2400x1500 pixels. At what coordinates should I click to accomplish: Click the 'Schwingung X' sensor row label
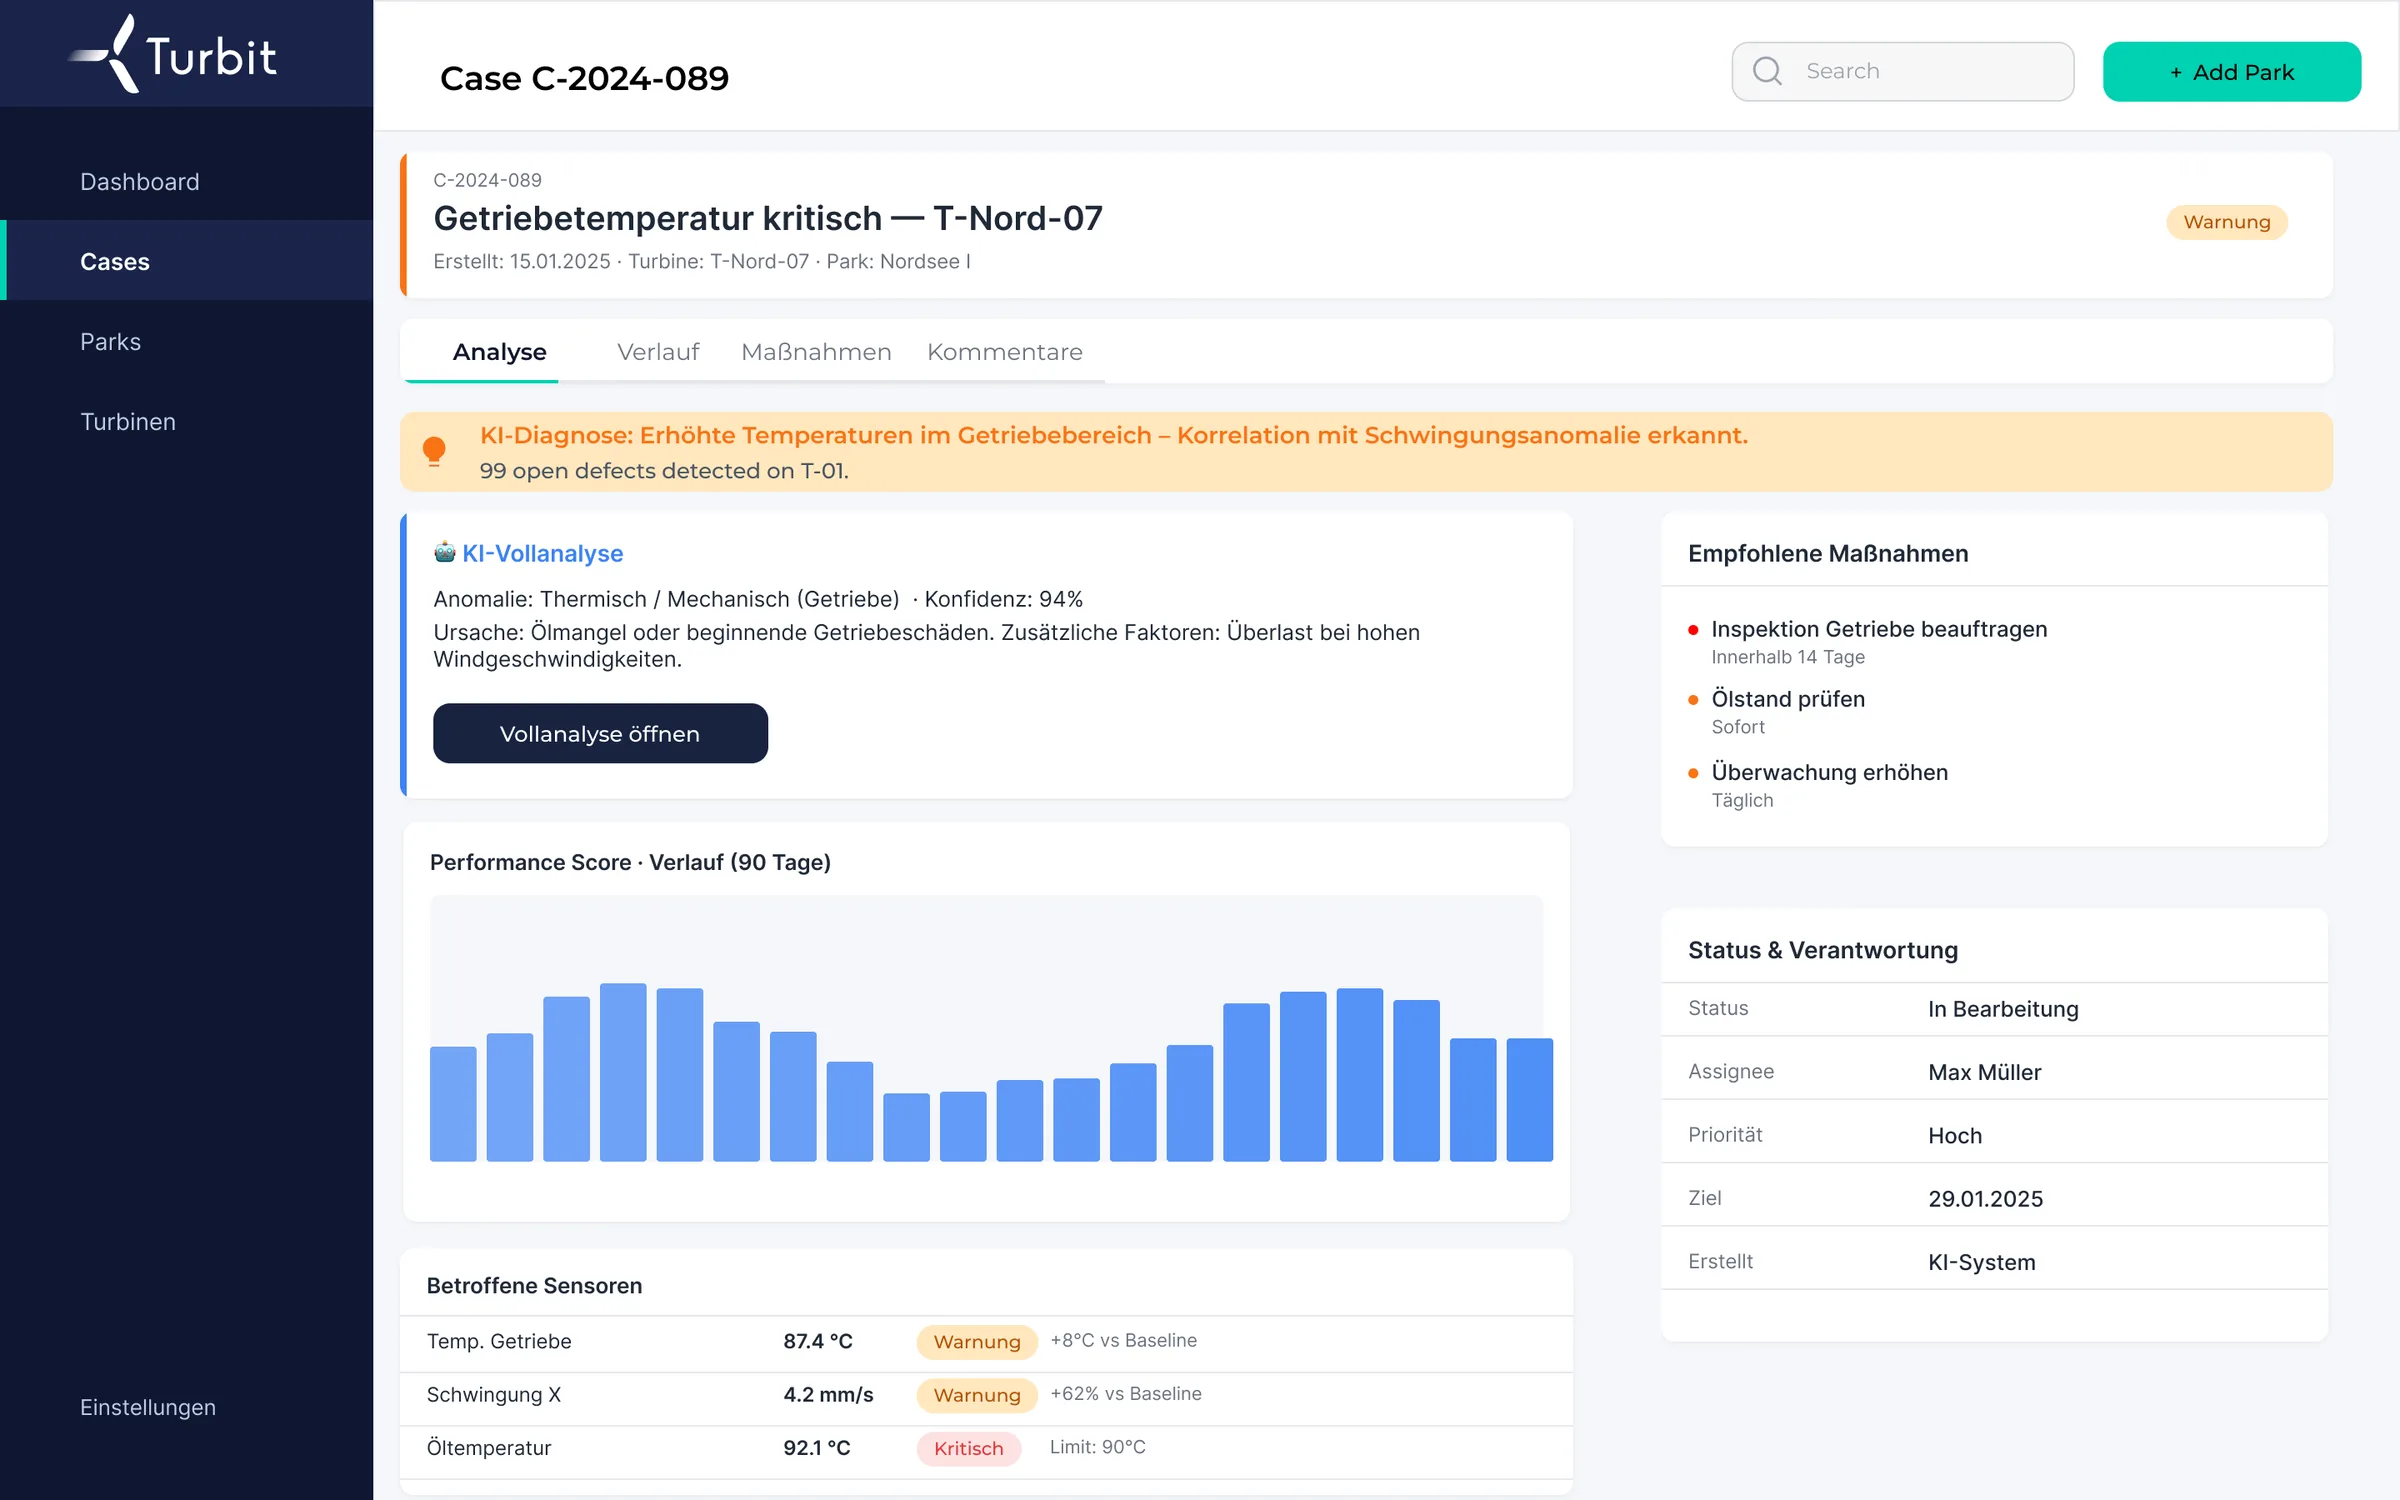pyautogui.click(x=494, y=1394)
